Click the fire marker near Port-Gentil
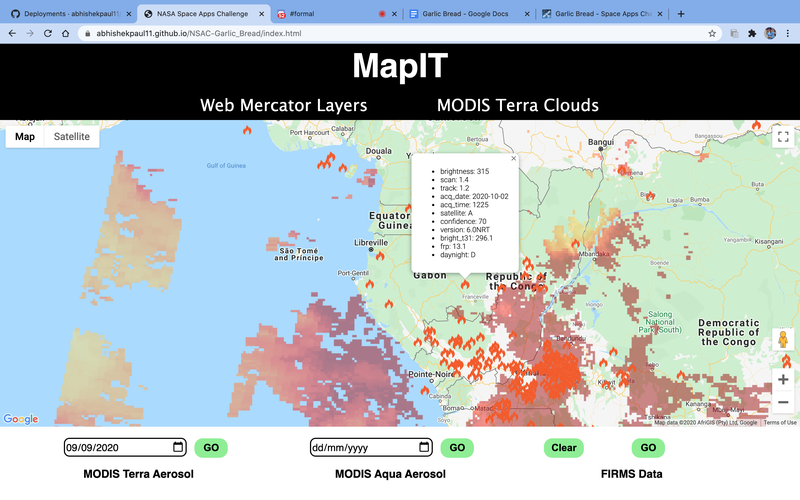The height and width of the screenshot is (500, 800). (x=369, y=284)
